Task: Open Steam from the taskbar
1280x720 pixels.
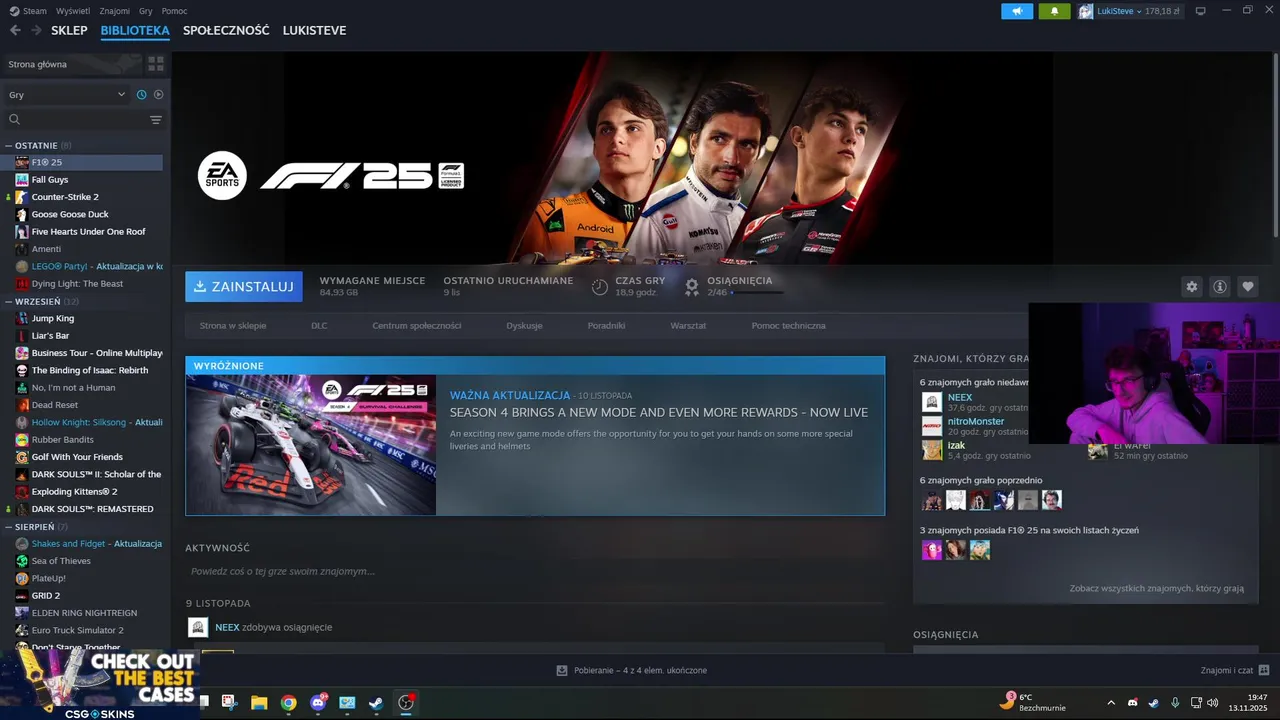Action: [x=376, y=703]
